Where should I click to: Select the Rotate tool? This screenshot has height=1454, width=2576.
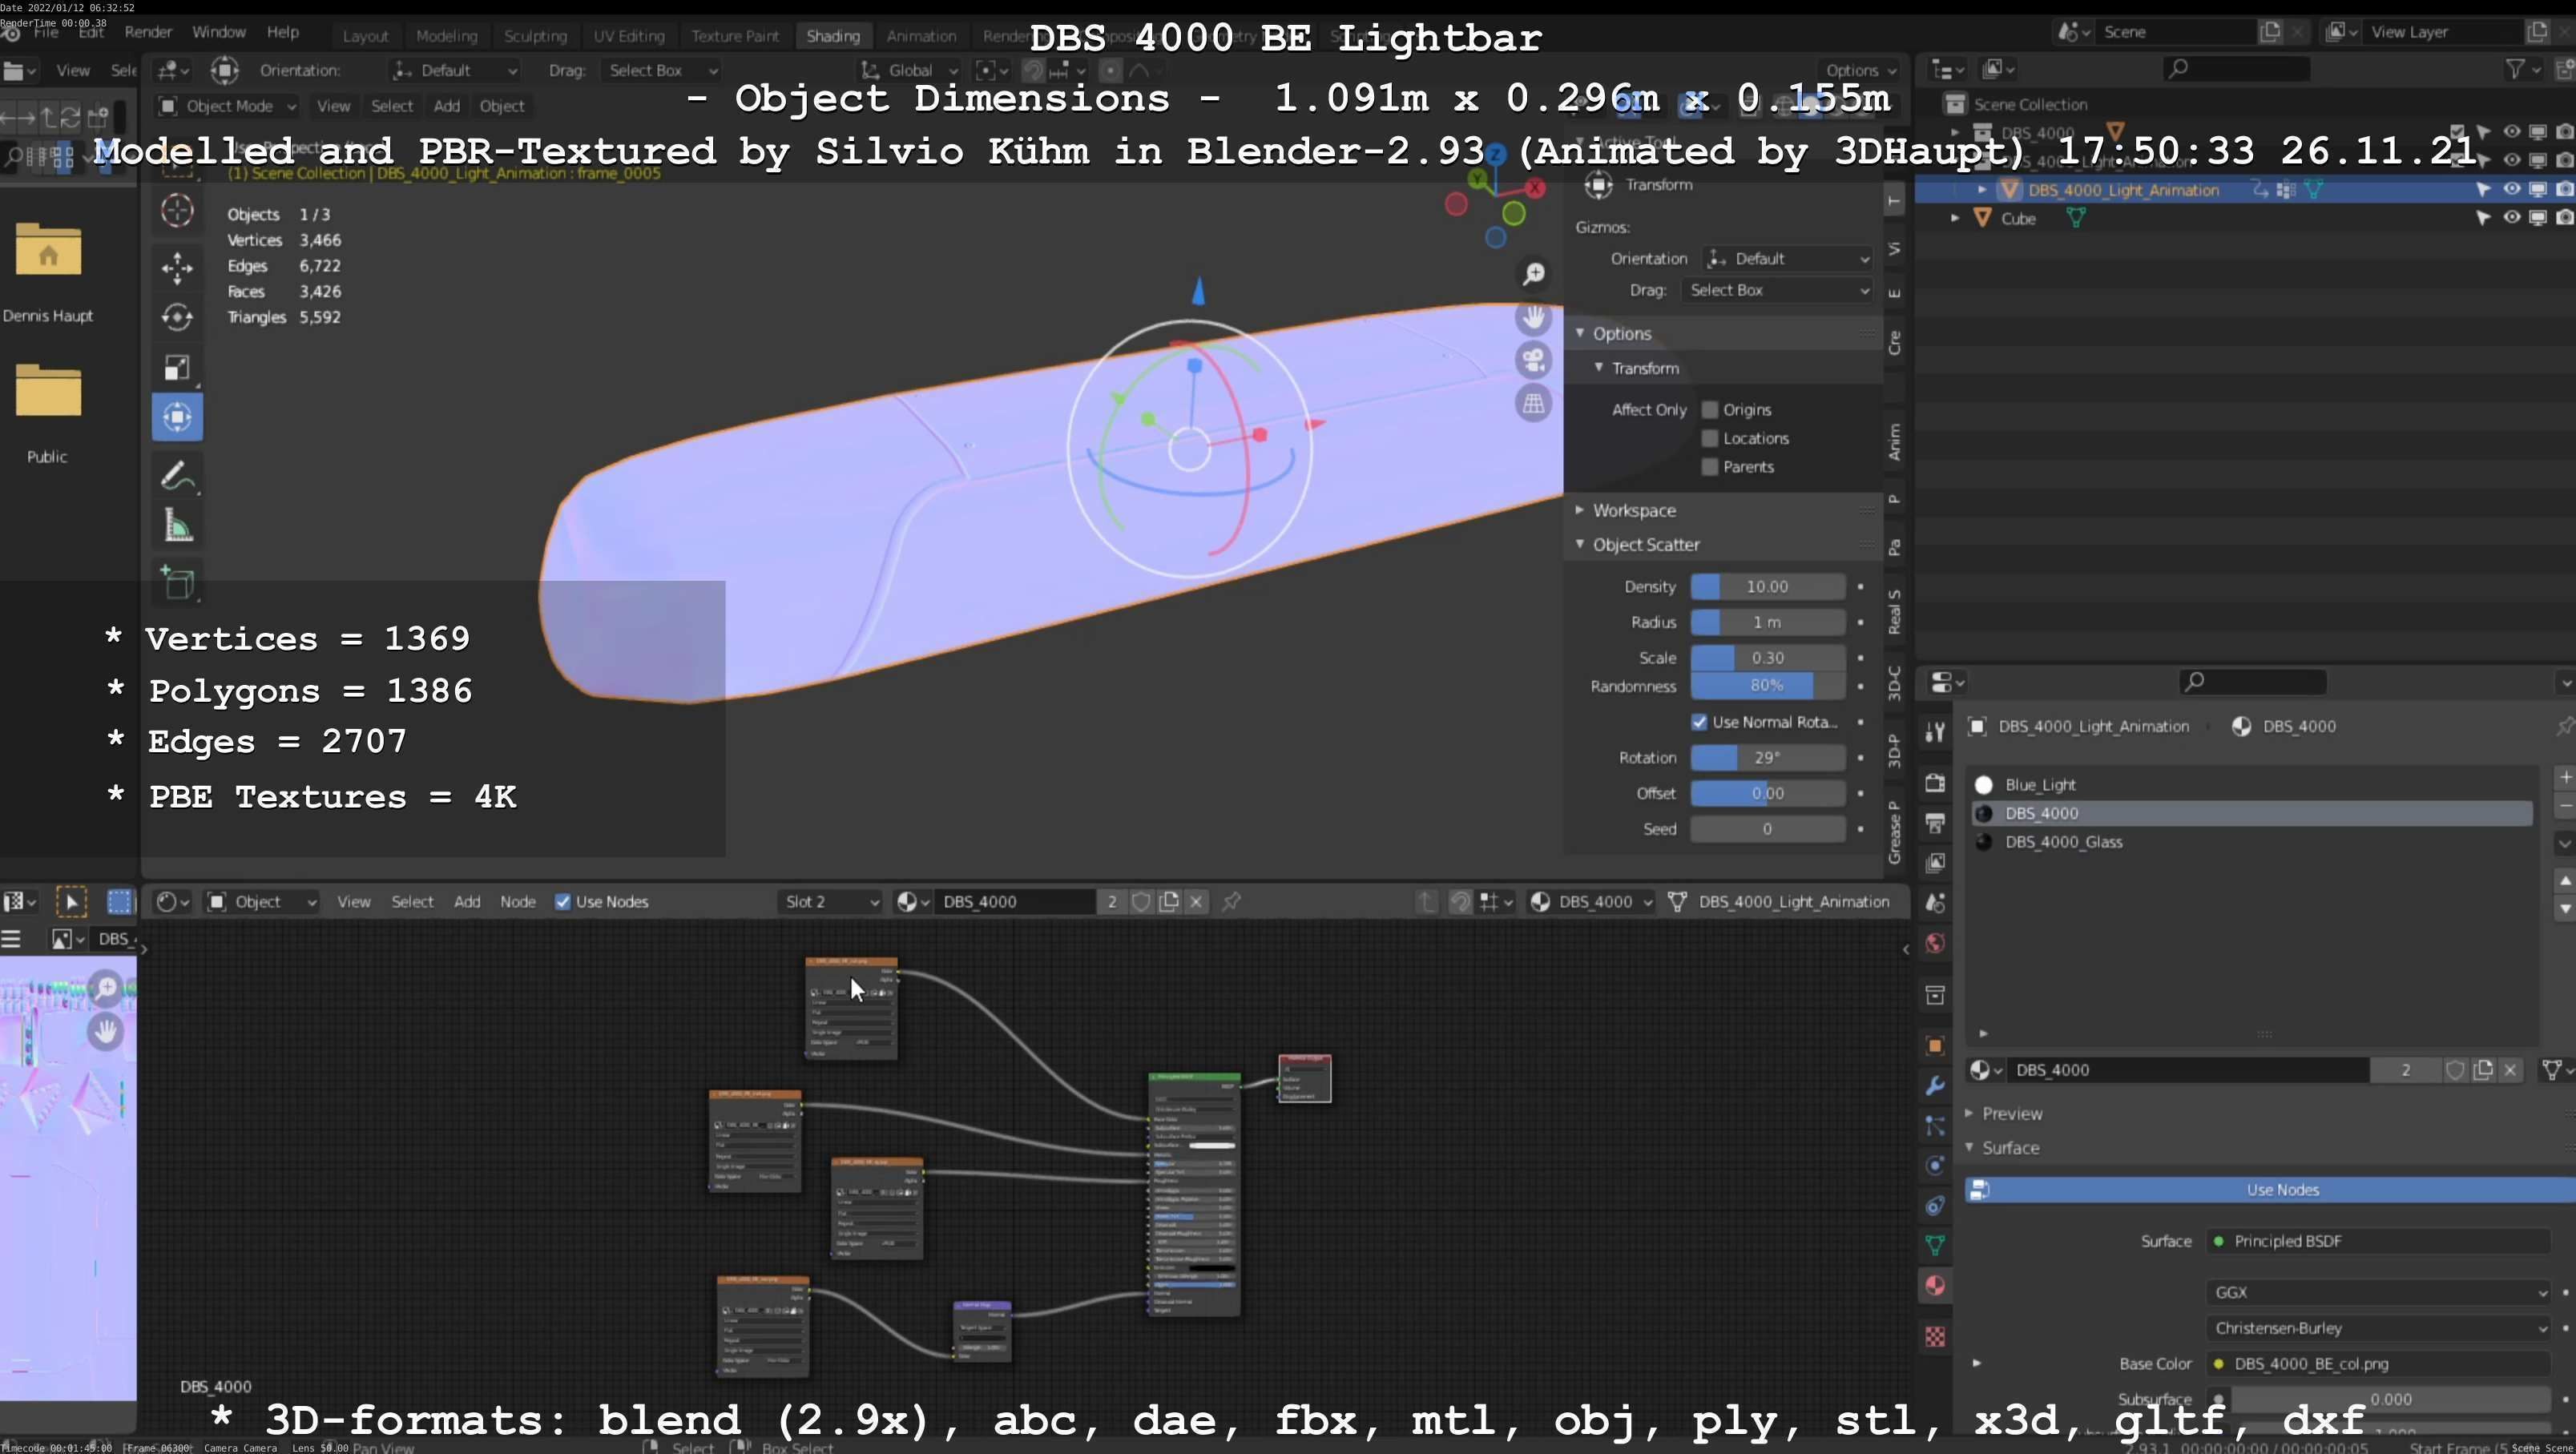[177, 317]
